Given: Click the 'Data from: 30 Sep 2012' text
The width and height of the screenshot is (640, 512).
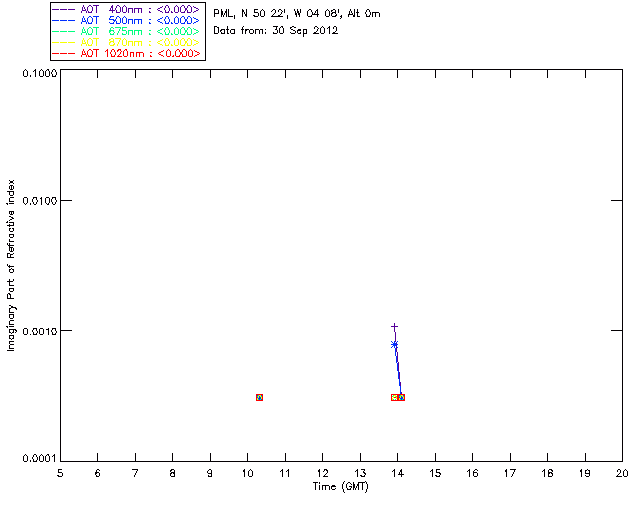Looking at the screenshot, I should pos(276,31).
